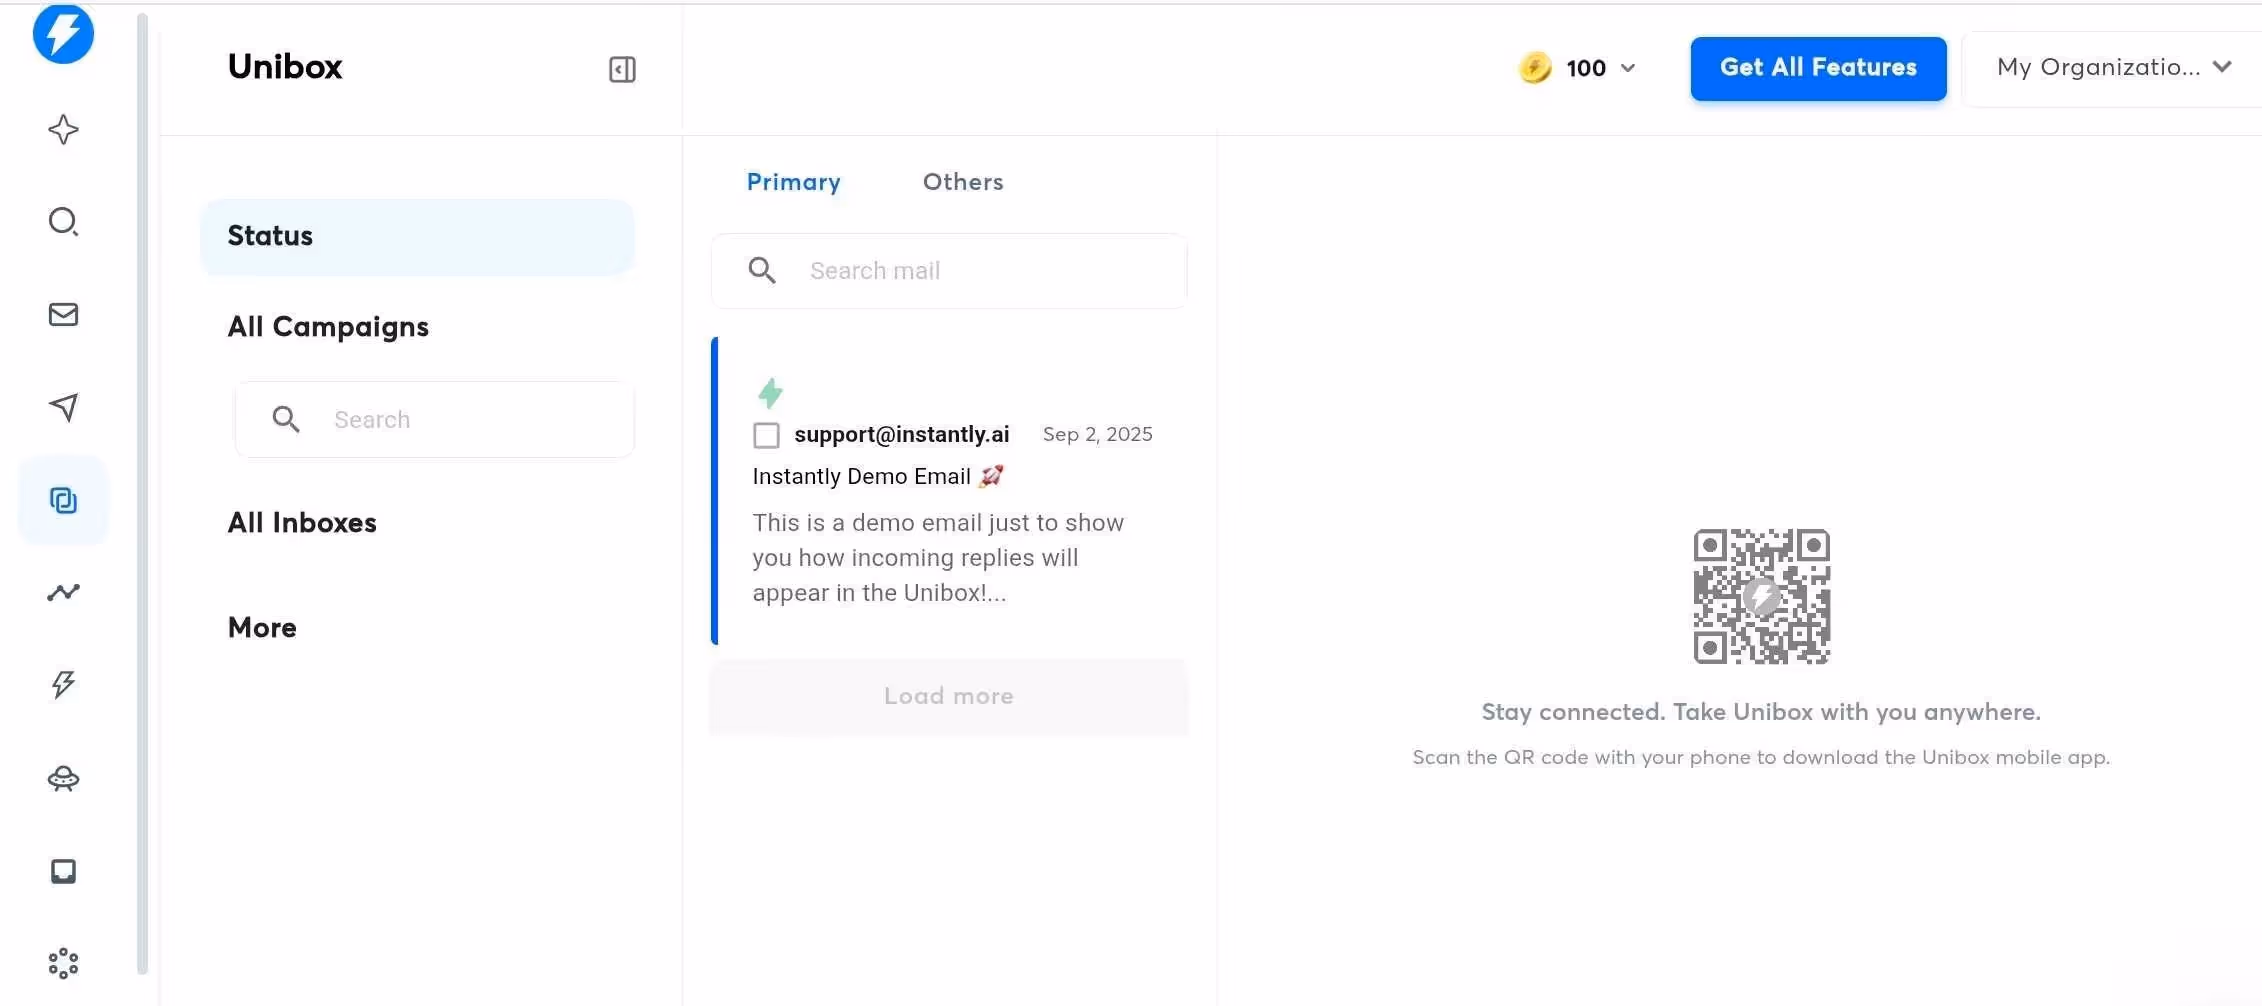Click the support@instantly.ai sender name

902,435
